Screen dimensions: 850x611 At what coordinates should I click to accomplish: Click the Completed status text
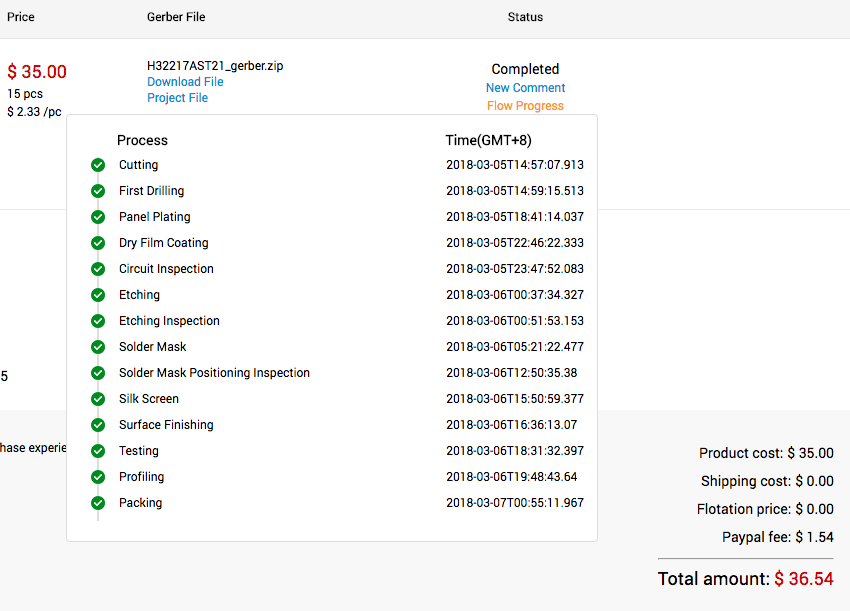tap(525, 69)
